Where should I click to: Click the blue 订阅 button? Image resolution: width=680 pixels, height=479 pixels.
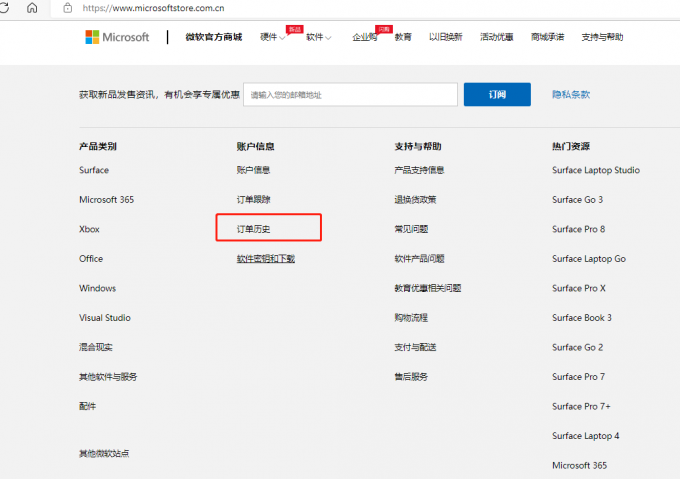[x=497, y=94]
